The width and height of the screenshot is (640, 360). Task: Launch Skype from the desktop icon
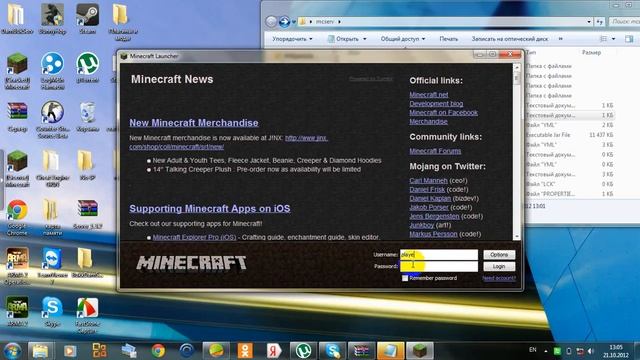pos(52,312)
